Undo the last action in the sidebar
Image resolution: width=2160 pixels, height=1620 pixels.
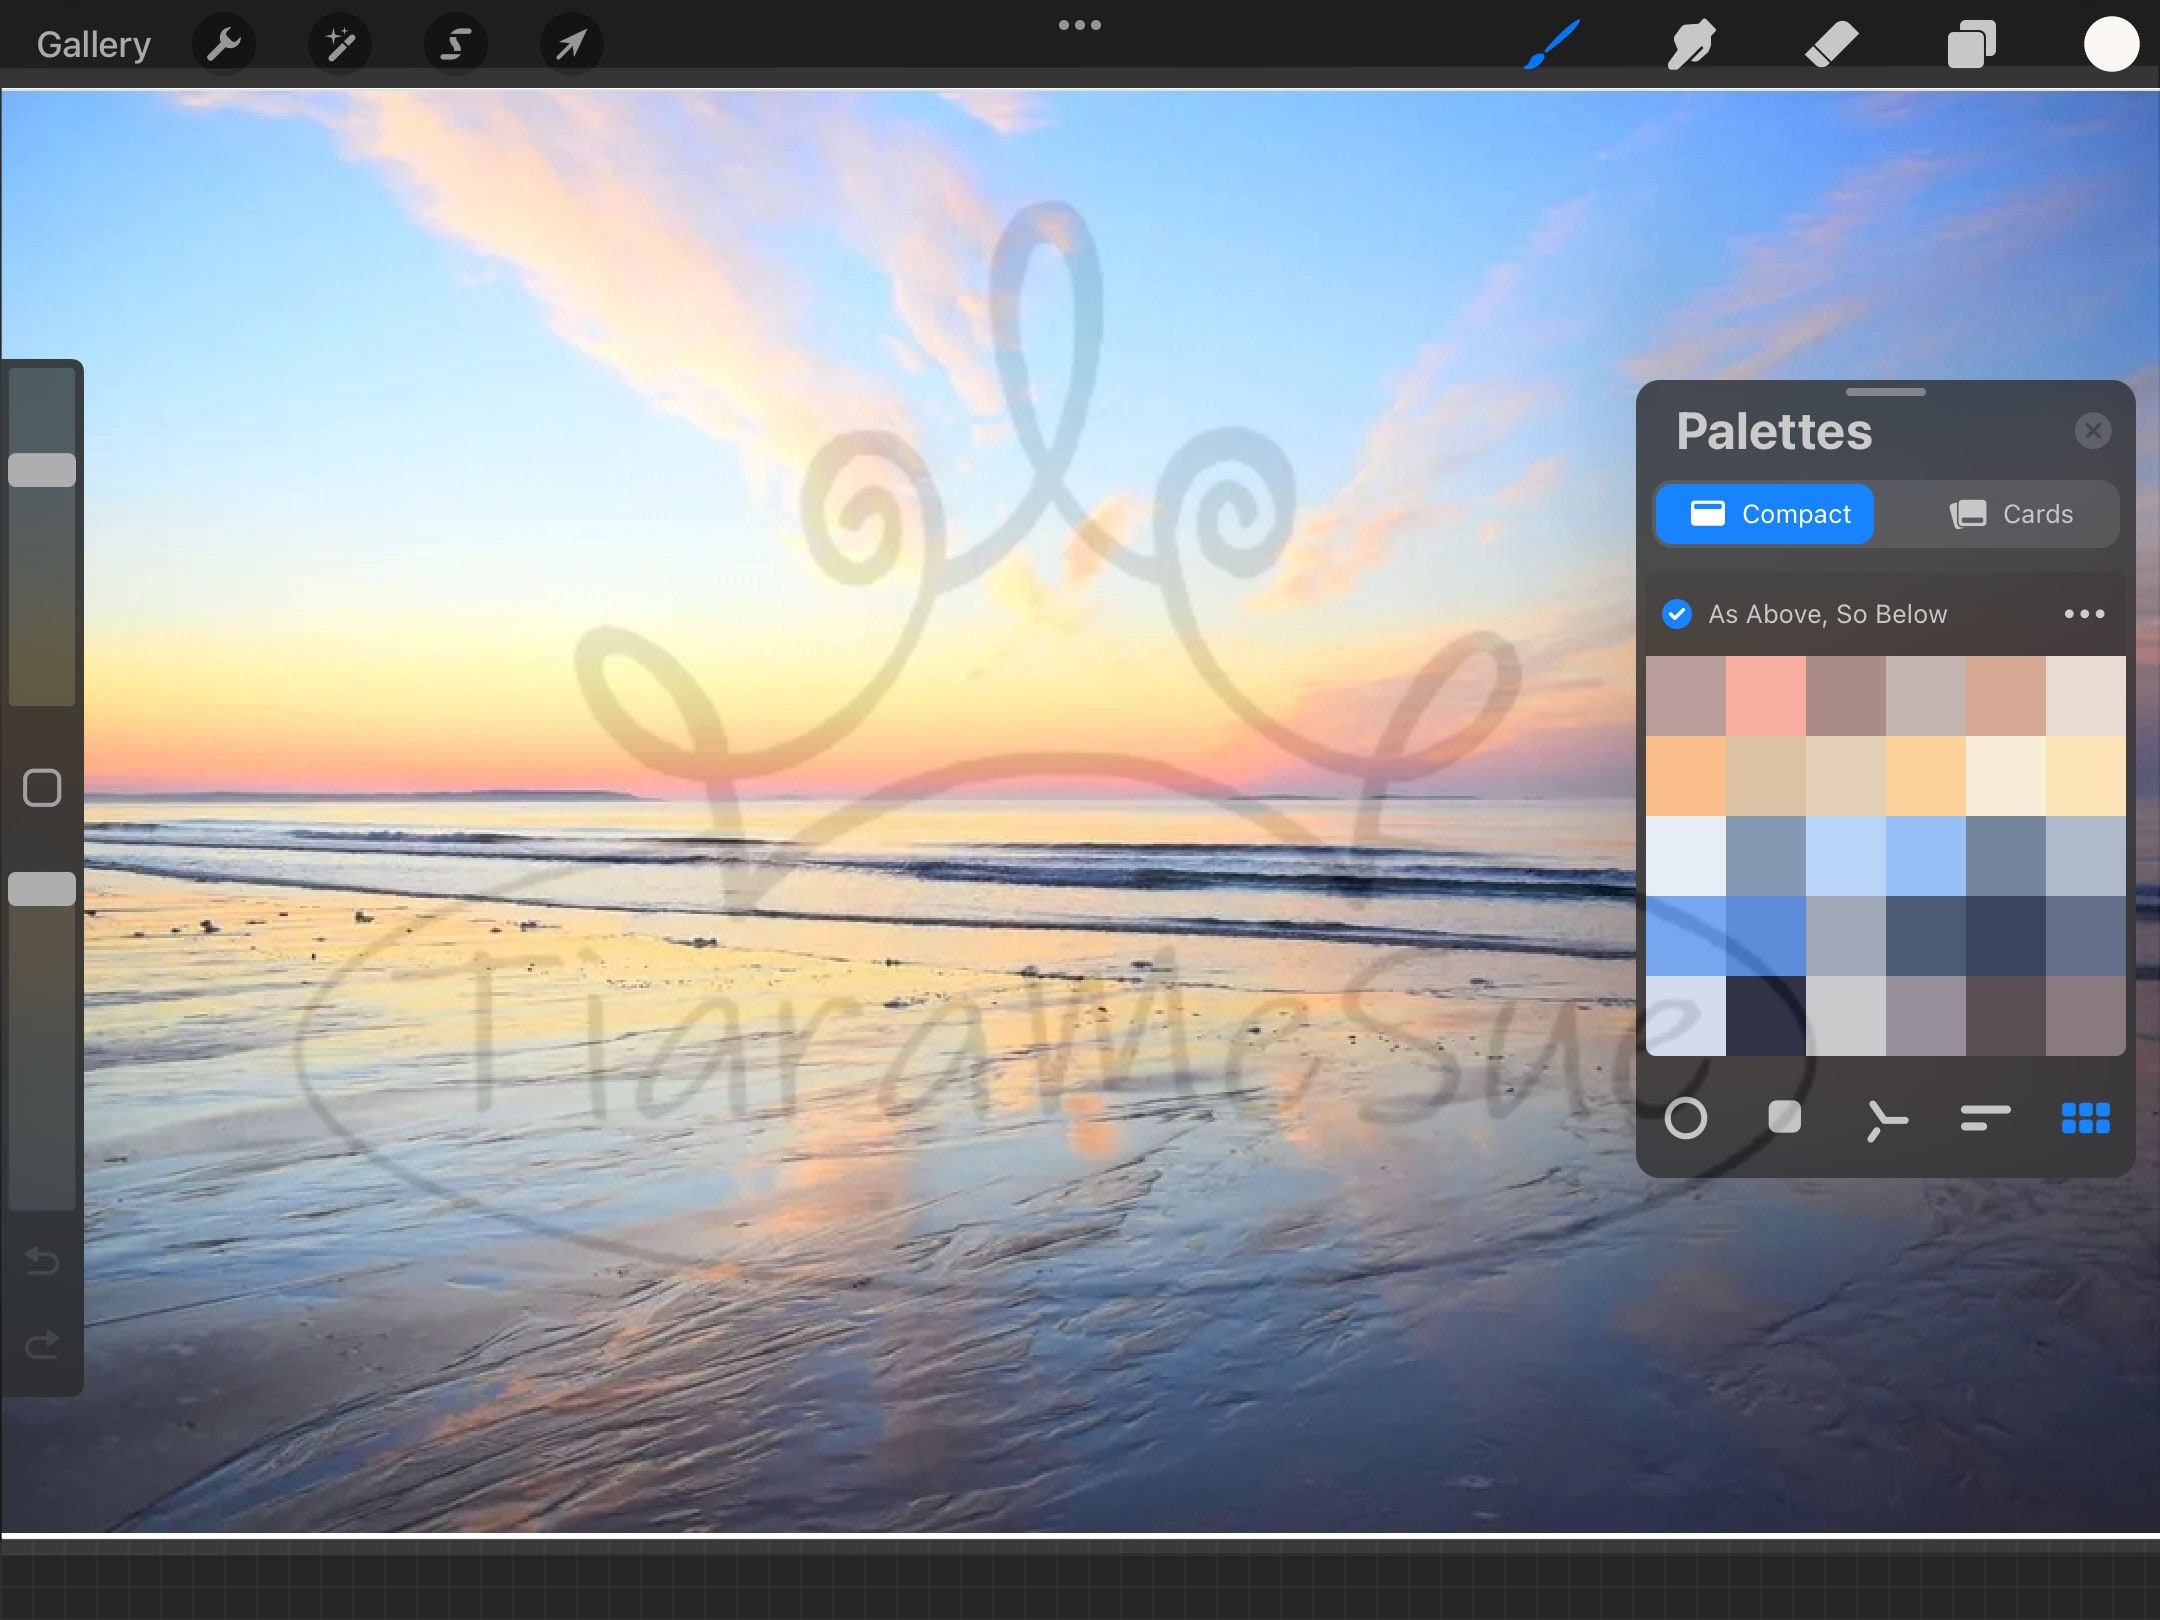(42, 1262)
